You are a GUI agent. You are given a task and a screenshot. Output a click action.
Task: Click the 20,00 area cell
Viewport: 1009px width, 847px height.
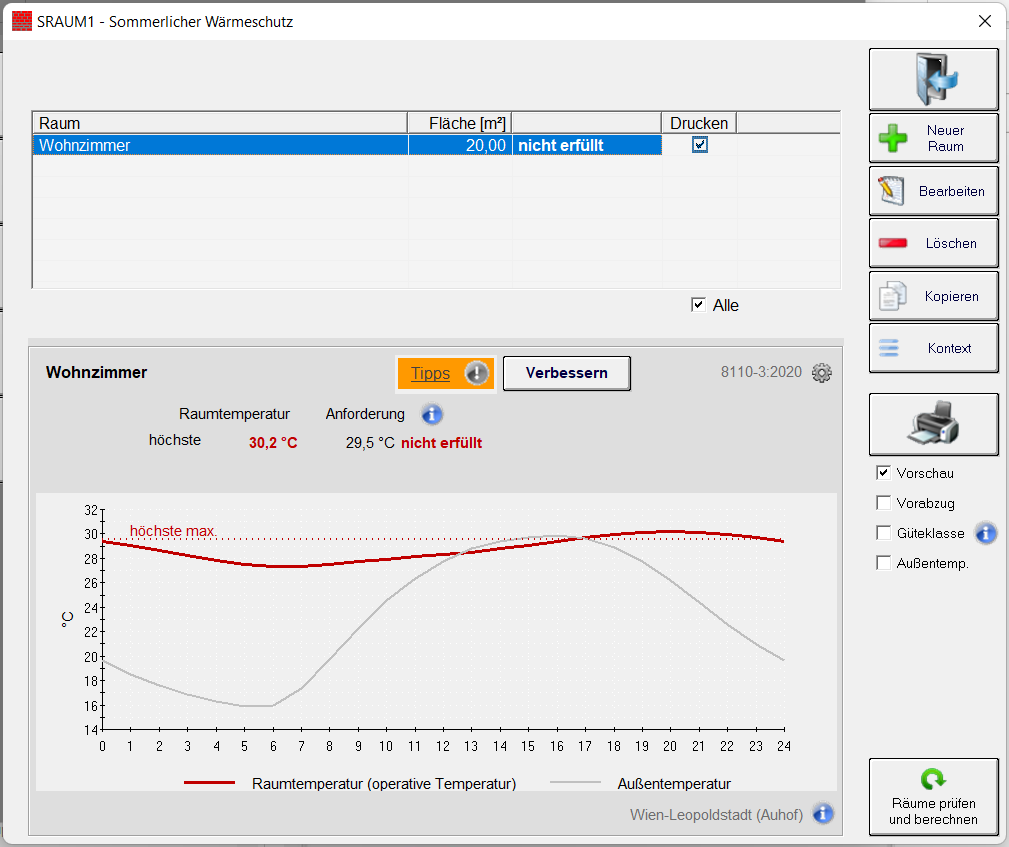coord(459,145)
